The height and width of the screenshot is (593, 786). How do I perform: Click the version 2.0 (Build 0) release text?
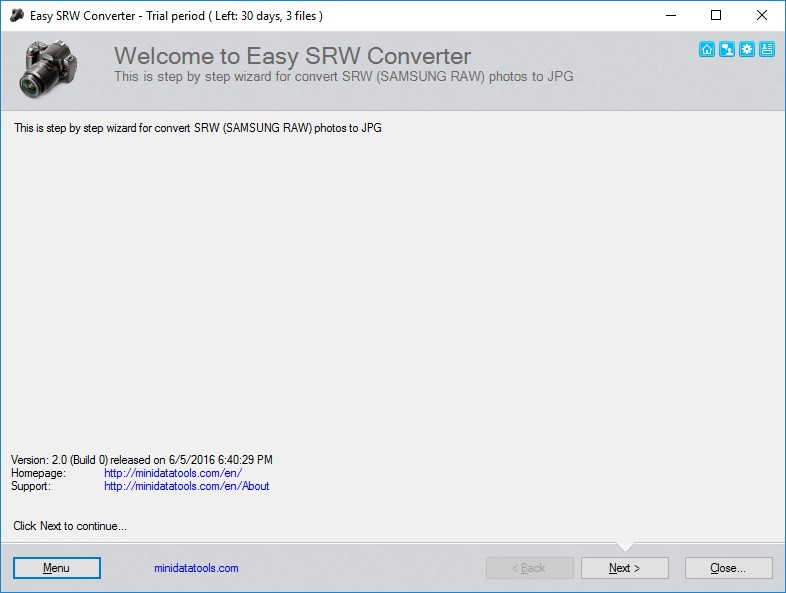point(142,460)
